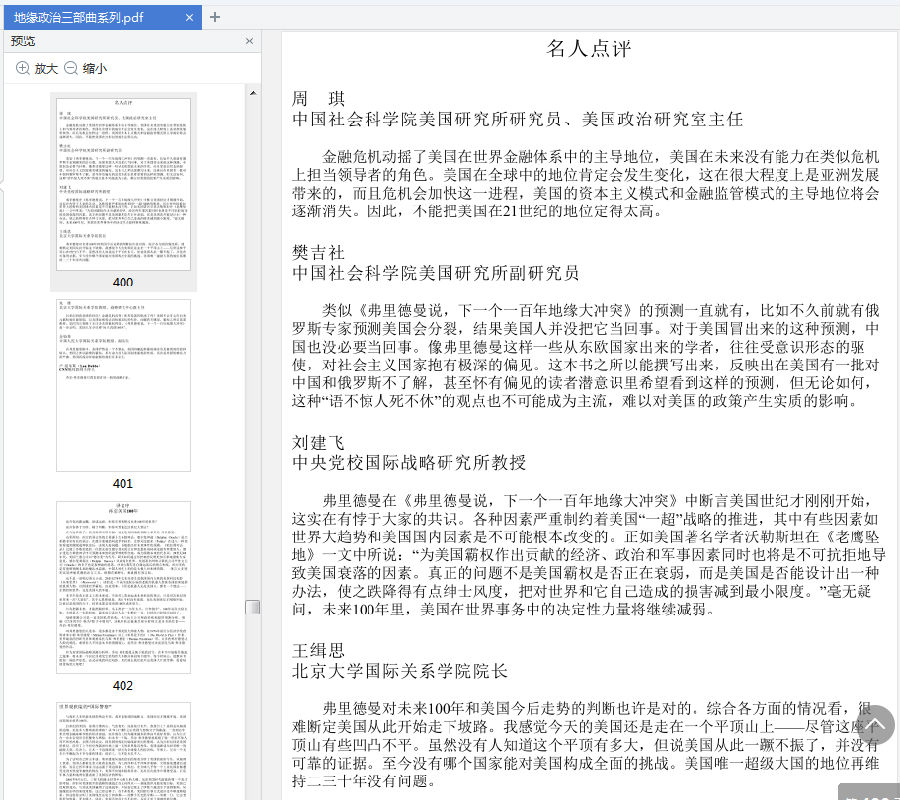Click the thumbnail panel scrollbar up arrow

click(x=253, y=91)
